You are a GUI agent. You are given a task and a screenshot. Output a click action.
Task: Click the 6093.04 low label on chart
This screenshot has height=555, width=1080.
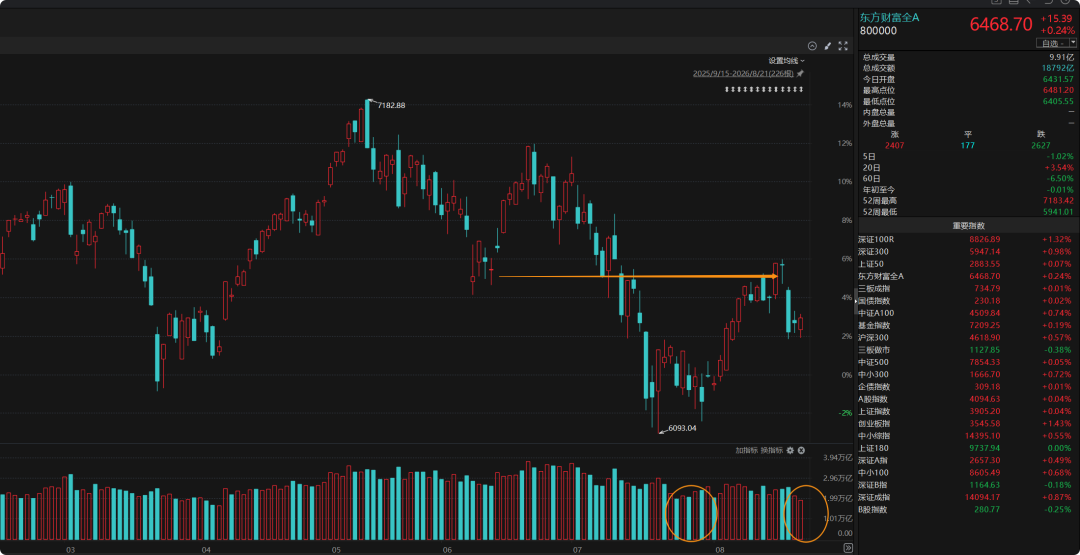[x=683, y=428]
